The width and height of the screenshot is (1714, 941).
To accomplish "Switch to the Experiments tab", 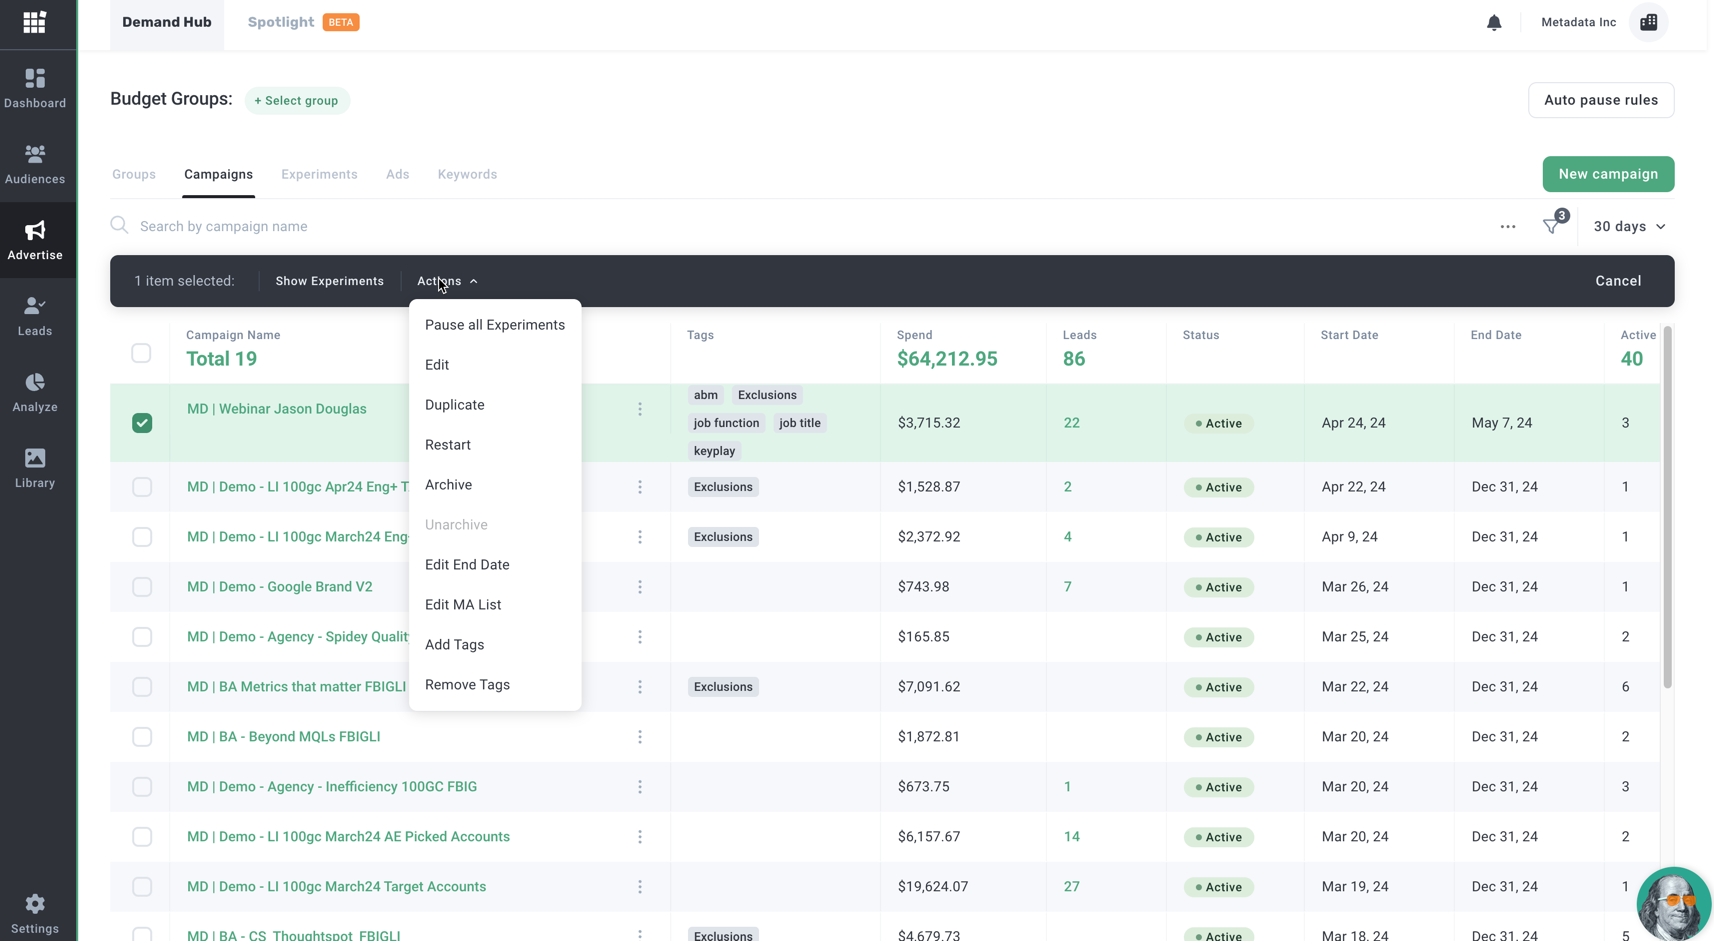I will (x=319, y=174).
